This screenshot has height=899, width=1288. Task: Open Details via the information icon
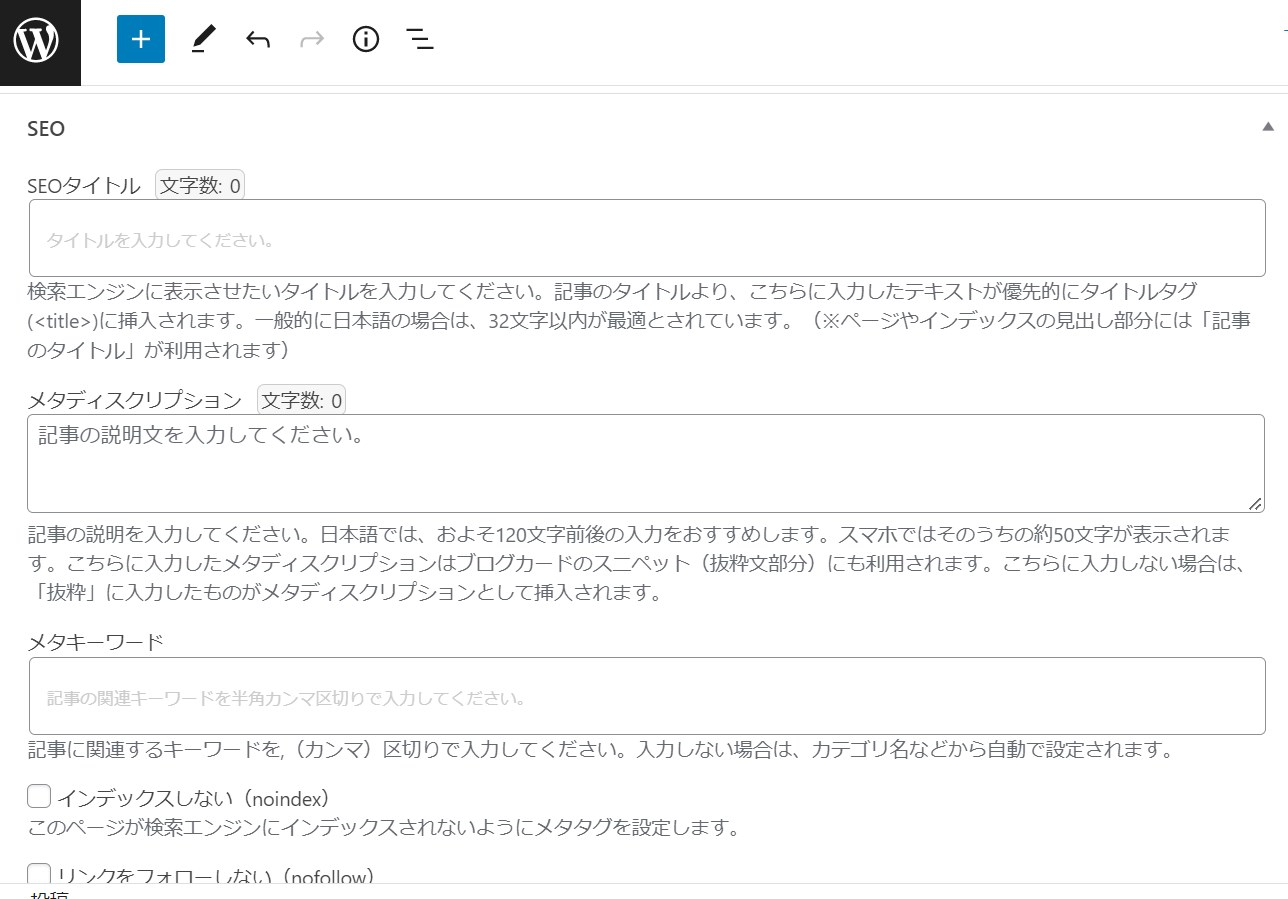point(365,39)
